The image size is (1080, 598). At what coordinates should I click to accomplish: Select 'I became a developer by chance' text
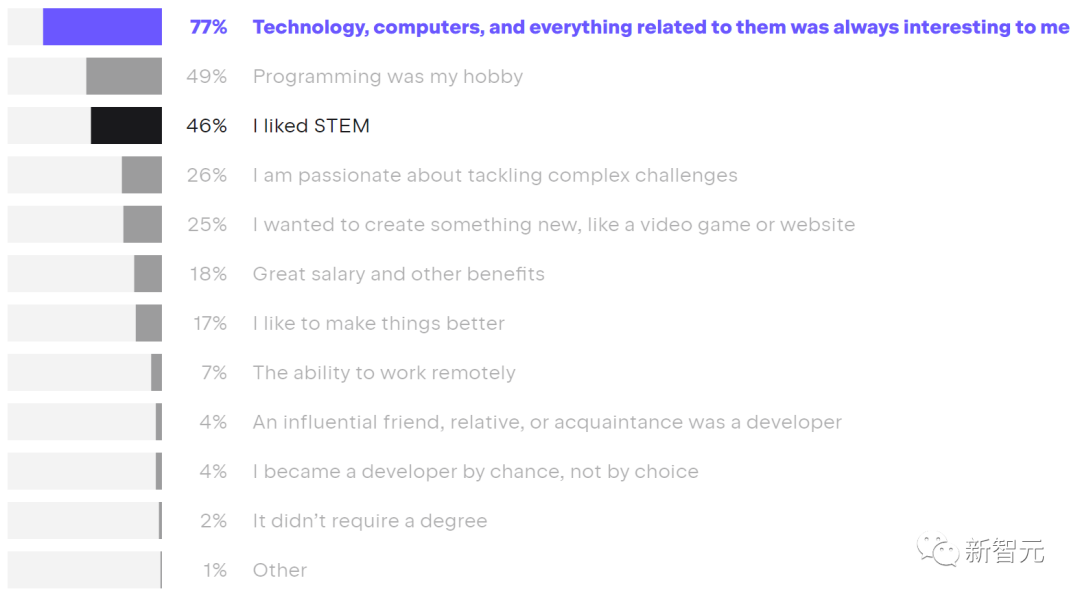(x=476, y=471)
